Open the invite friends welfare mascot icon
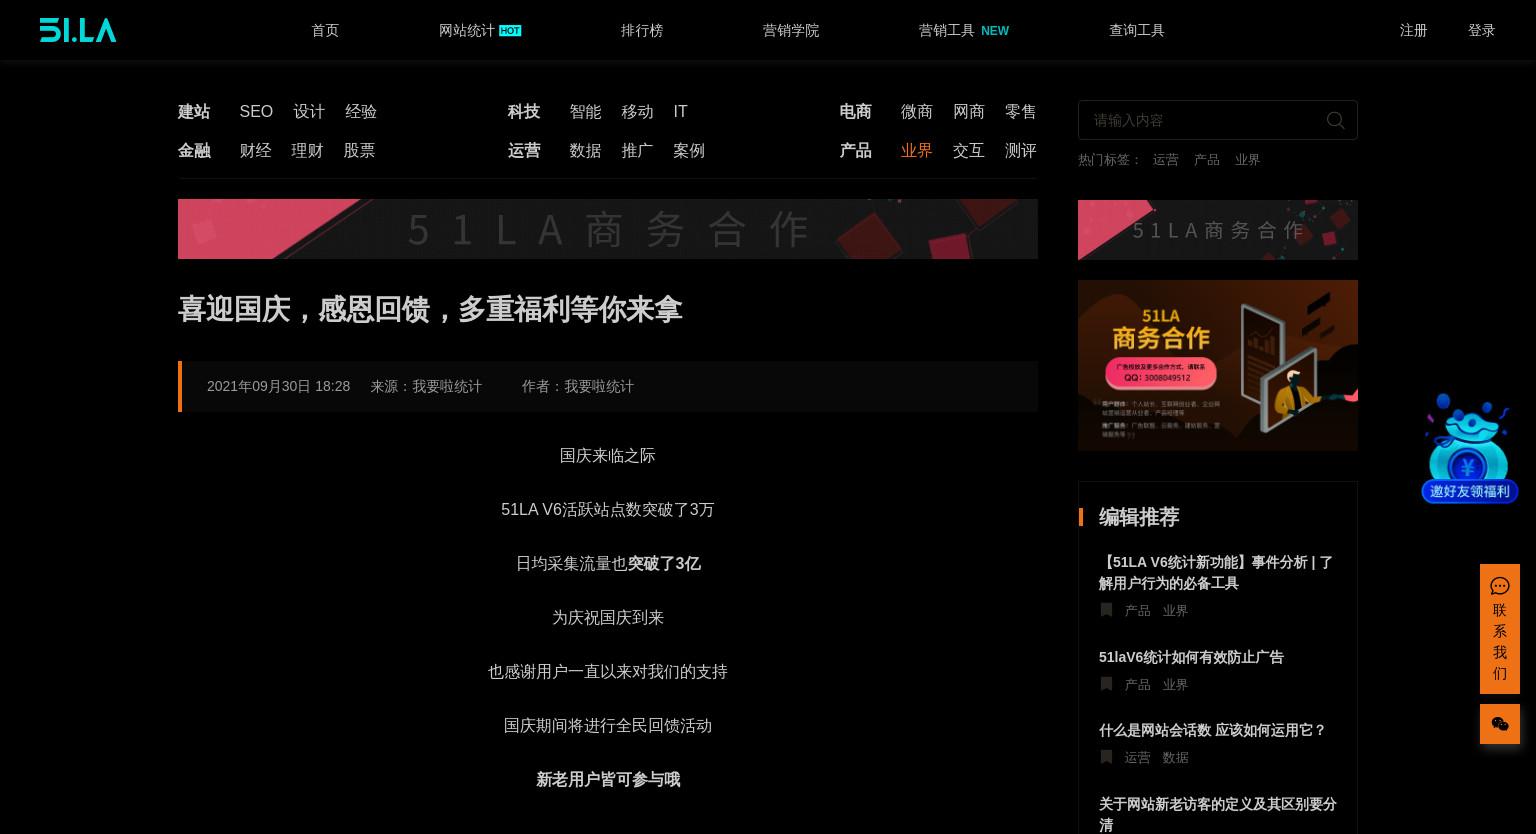The height and width of the screenshot is (834, 1536). point(1469,448)
